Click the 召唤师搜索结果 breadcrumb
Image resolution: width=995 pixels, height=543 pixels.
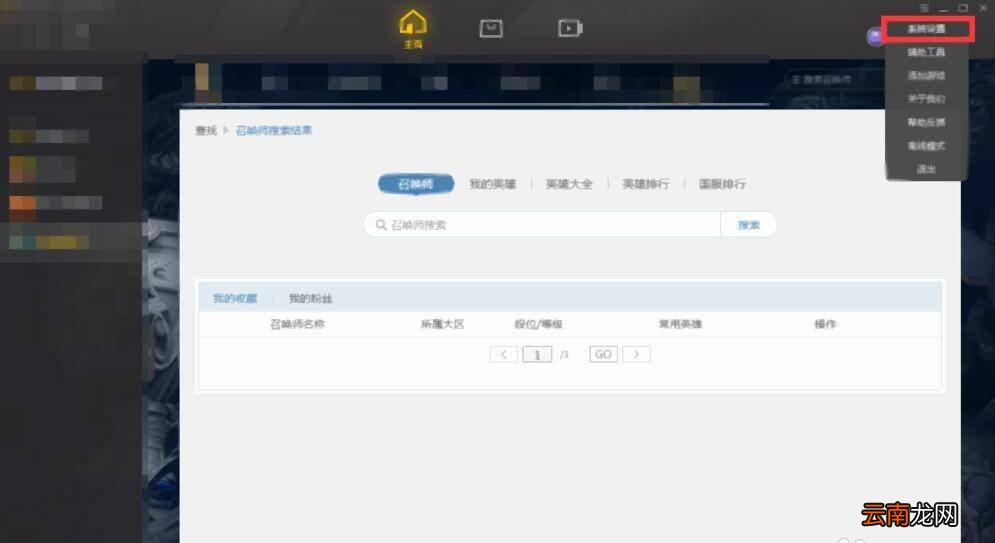[x=274, y=130]
